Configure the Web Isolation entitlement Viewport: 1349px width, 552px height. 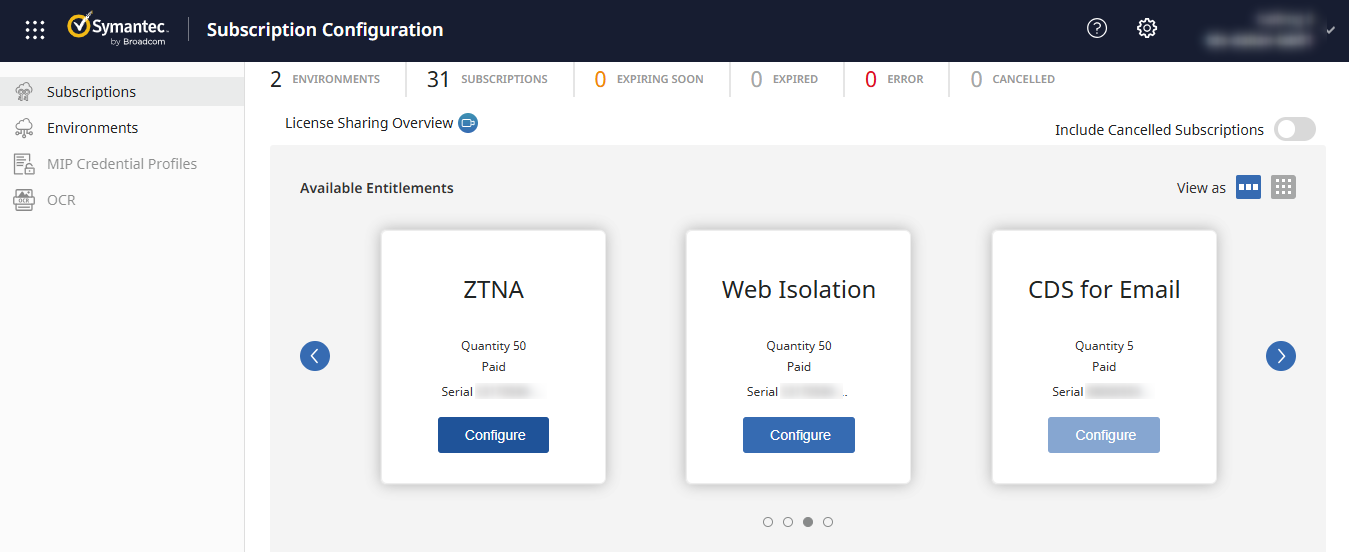coord(799,435)
